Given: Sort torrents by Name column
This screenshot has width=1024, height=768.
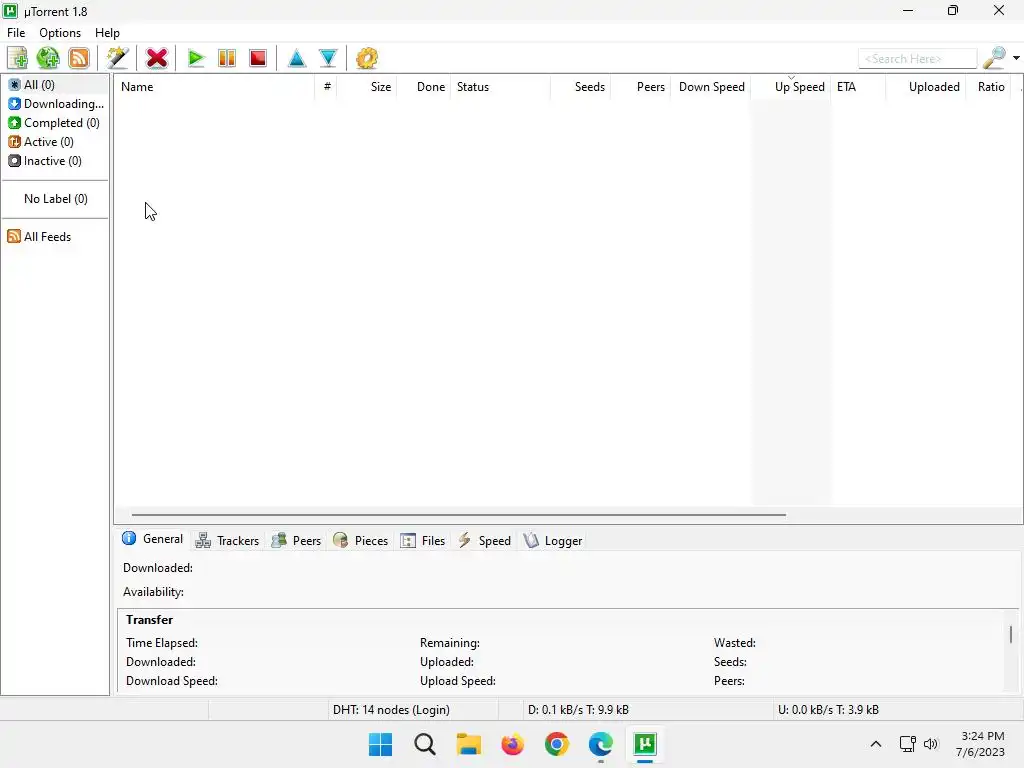Looking at the screenshot, I should (215, 87).
